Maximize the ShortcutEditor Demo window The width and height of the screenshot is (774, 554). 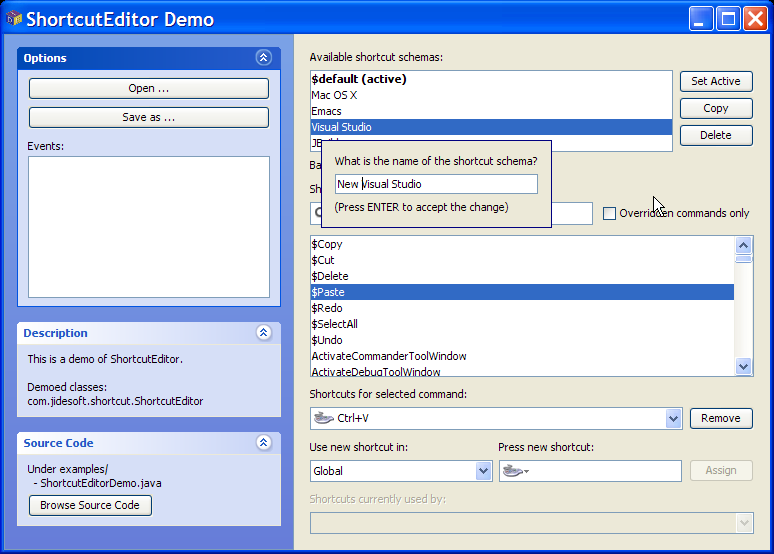(x=728, y=19)
